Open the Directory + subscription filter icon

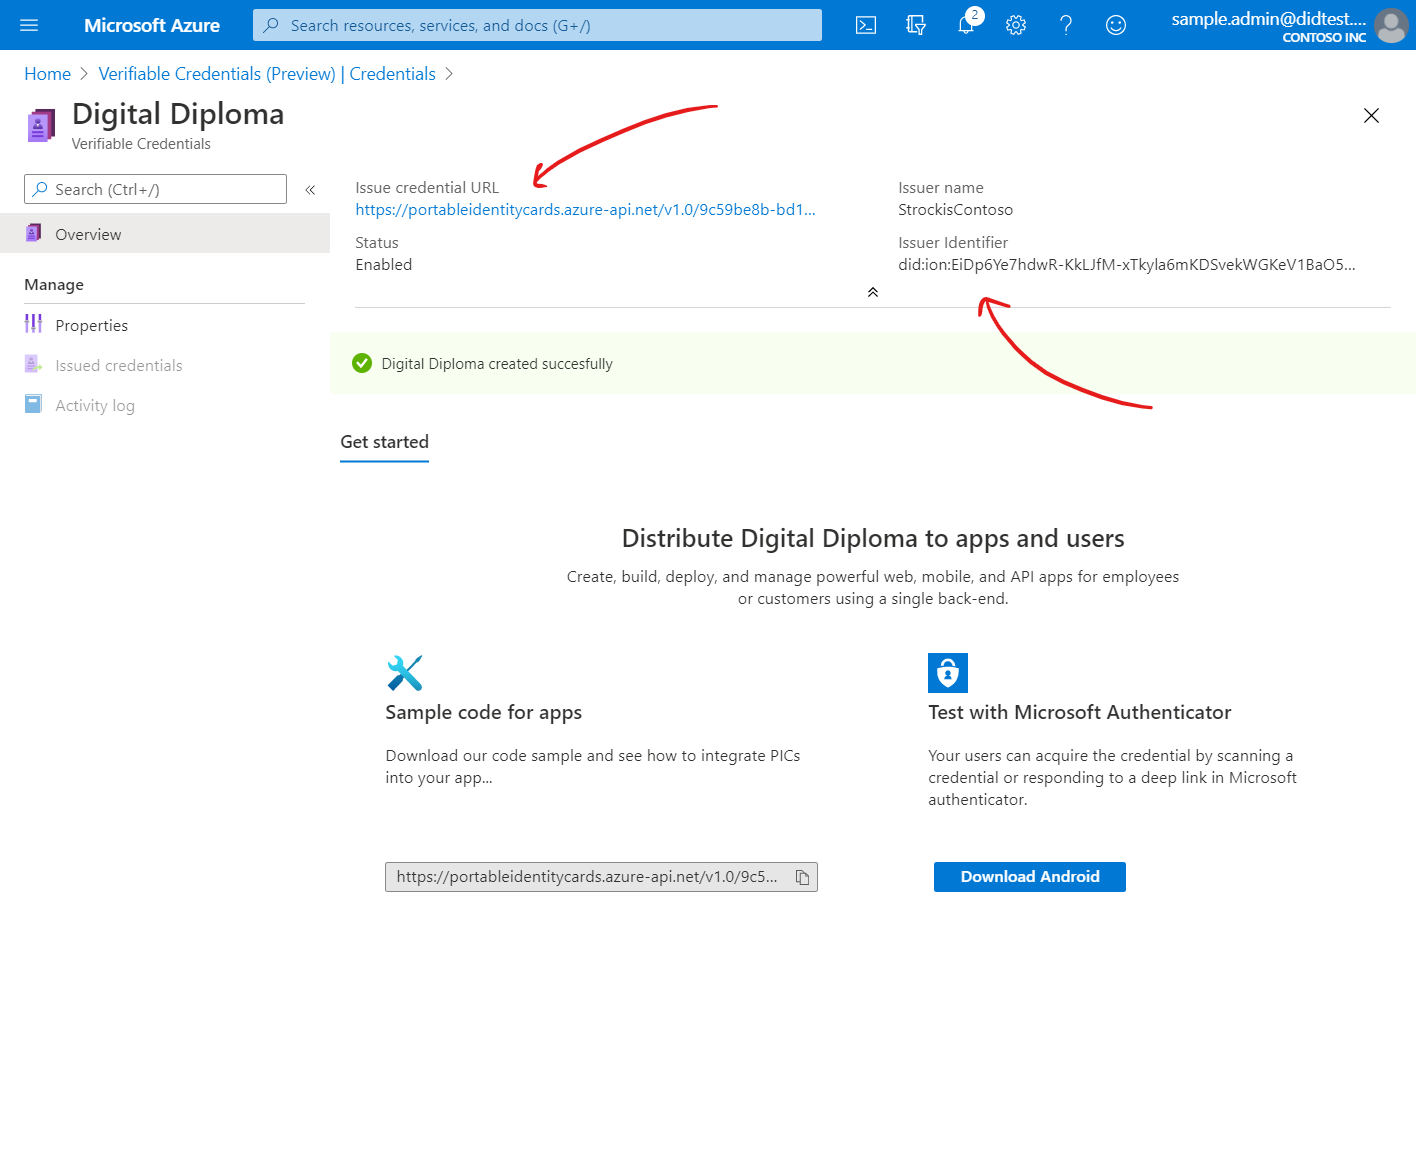916,25
